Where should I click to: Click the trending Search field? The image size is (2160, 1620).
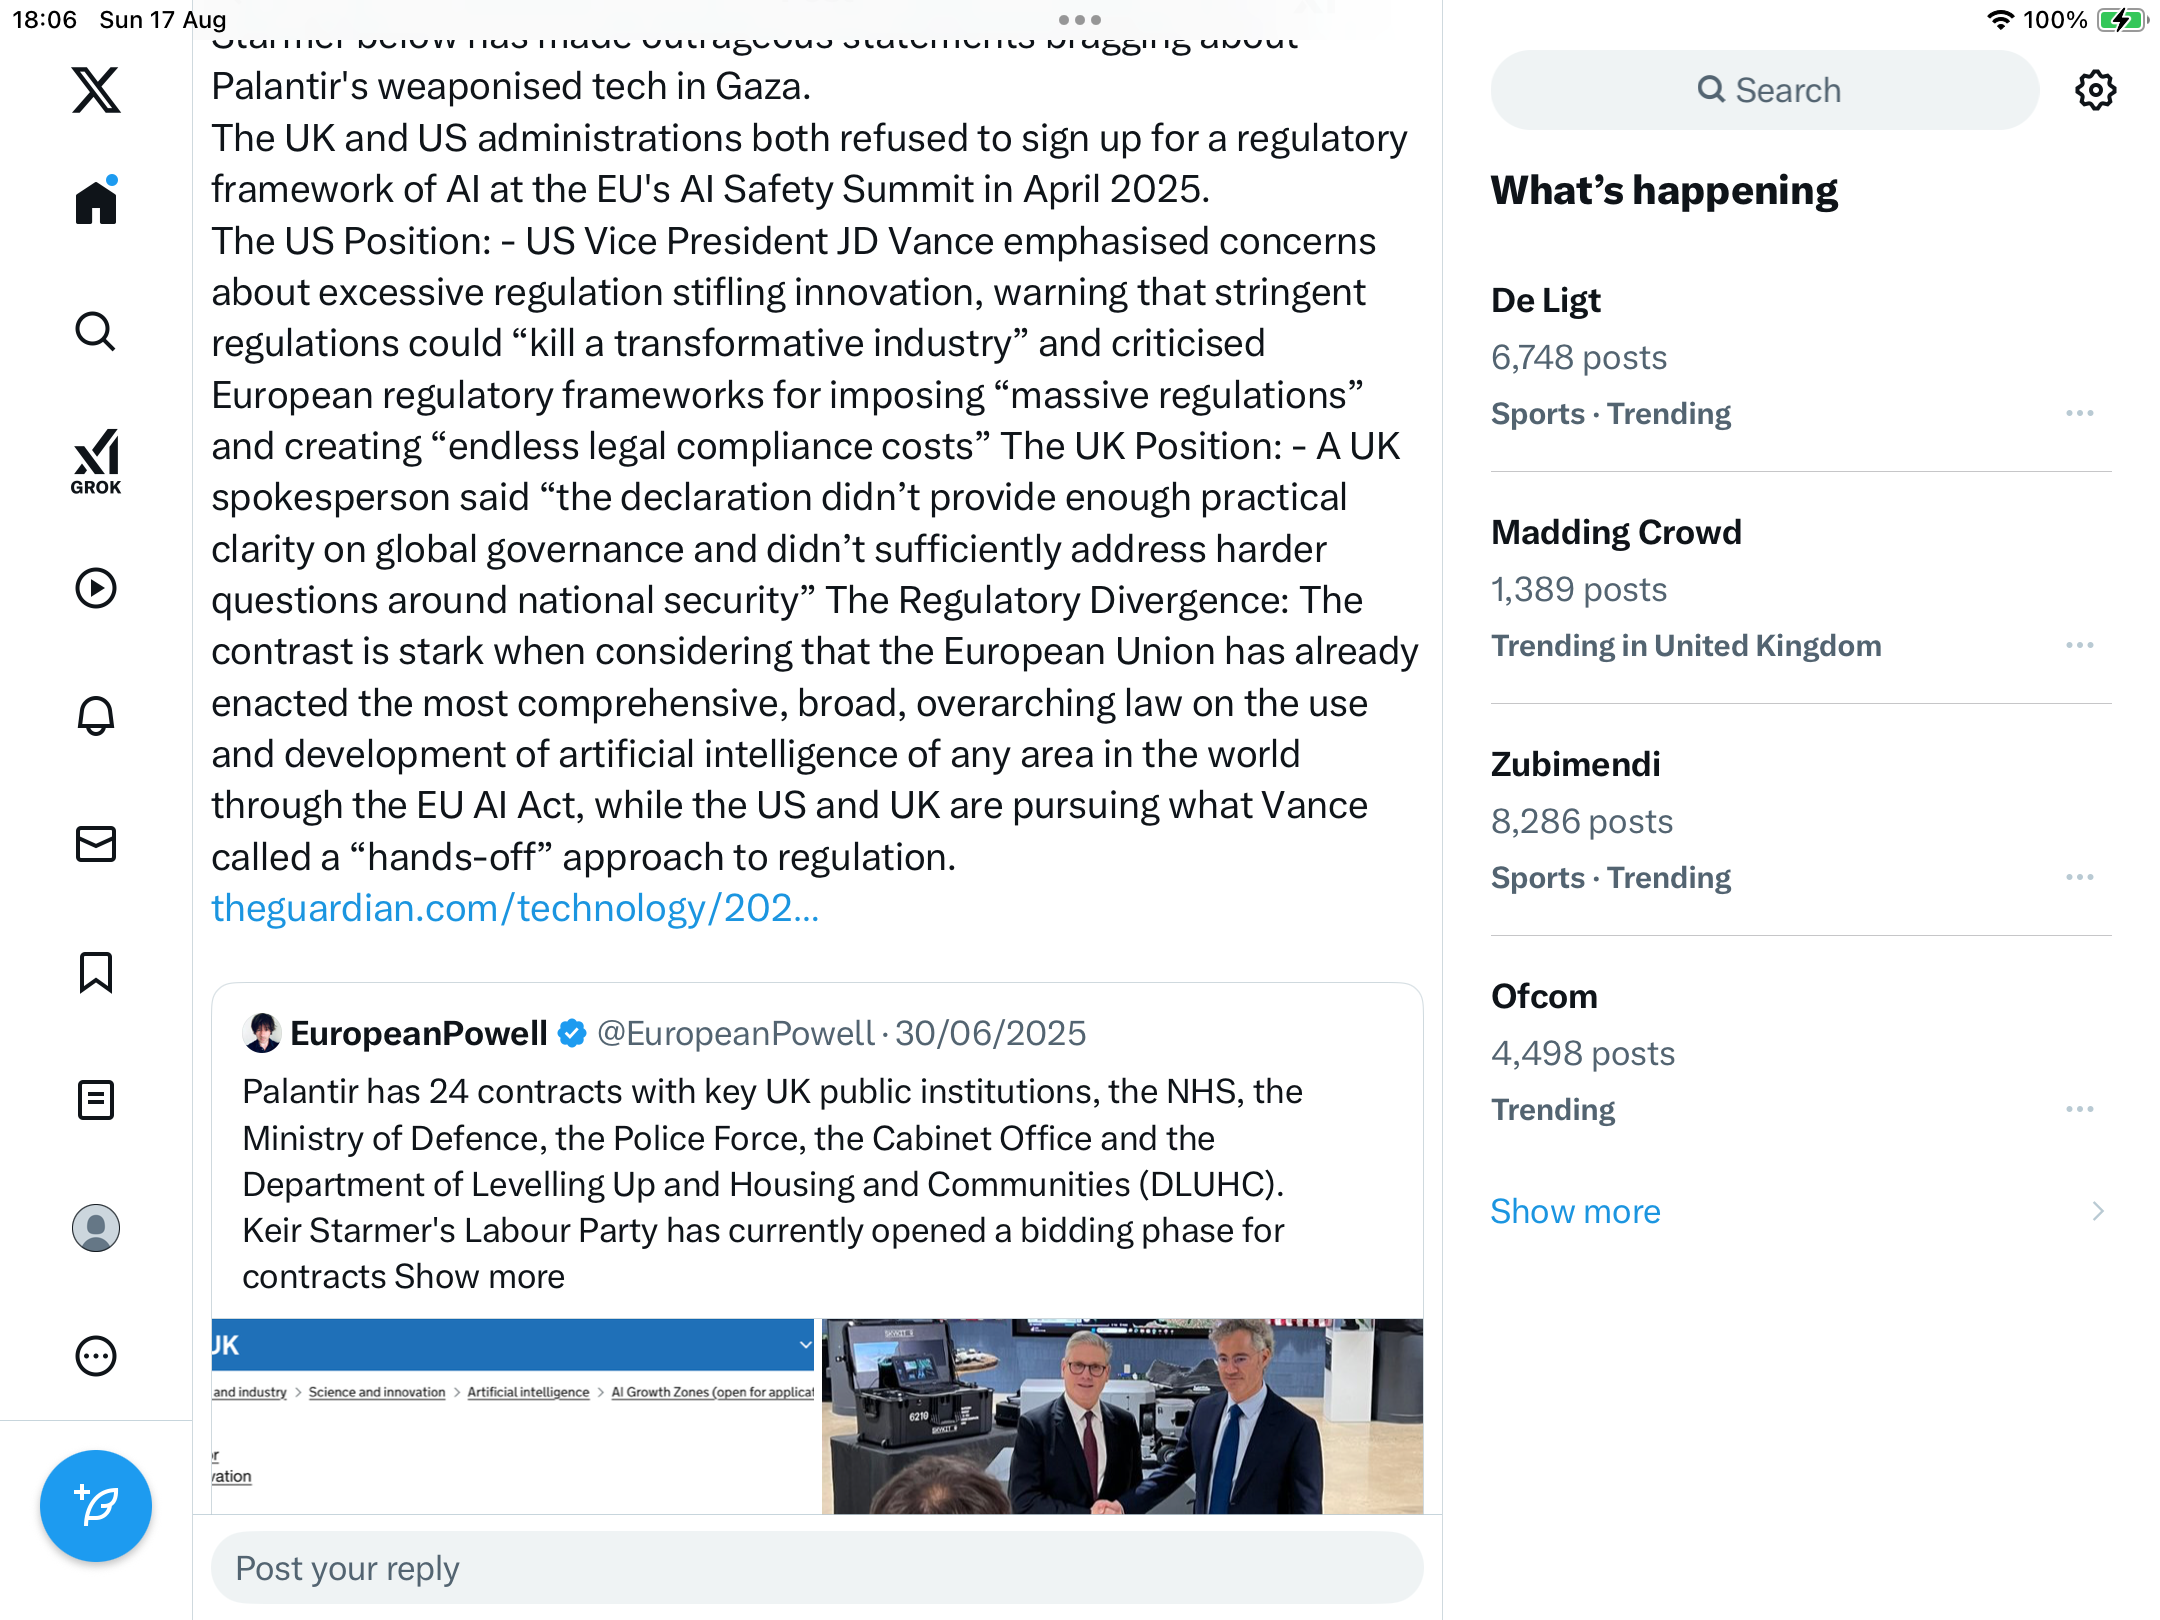[1765, 91]
